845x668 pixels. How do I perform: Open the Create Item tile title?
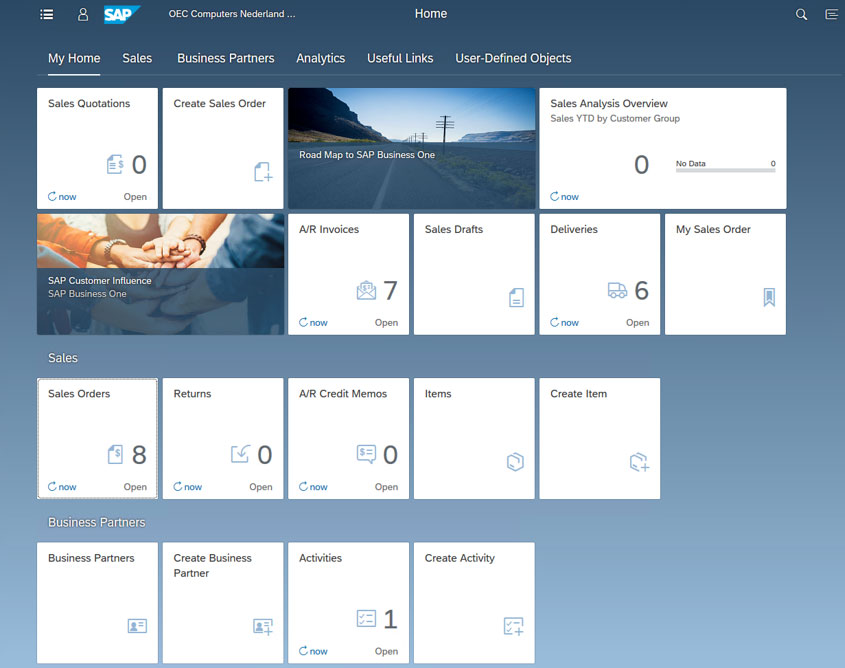[578, 394]
